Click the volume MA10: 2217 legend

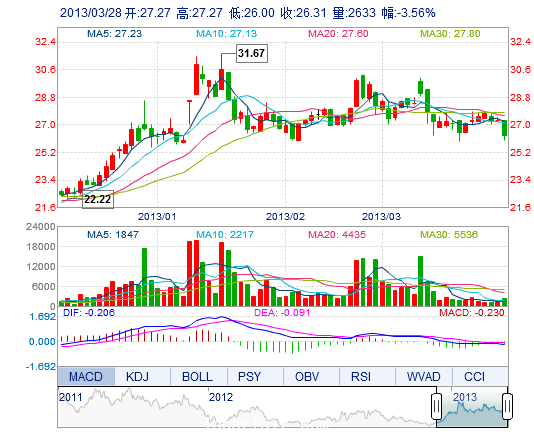coord(225,234)
